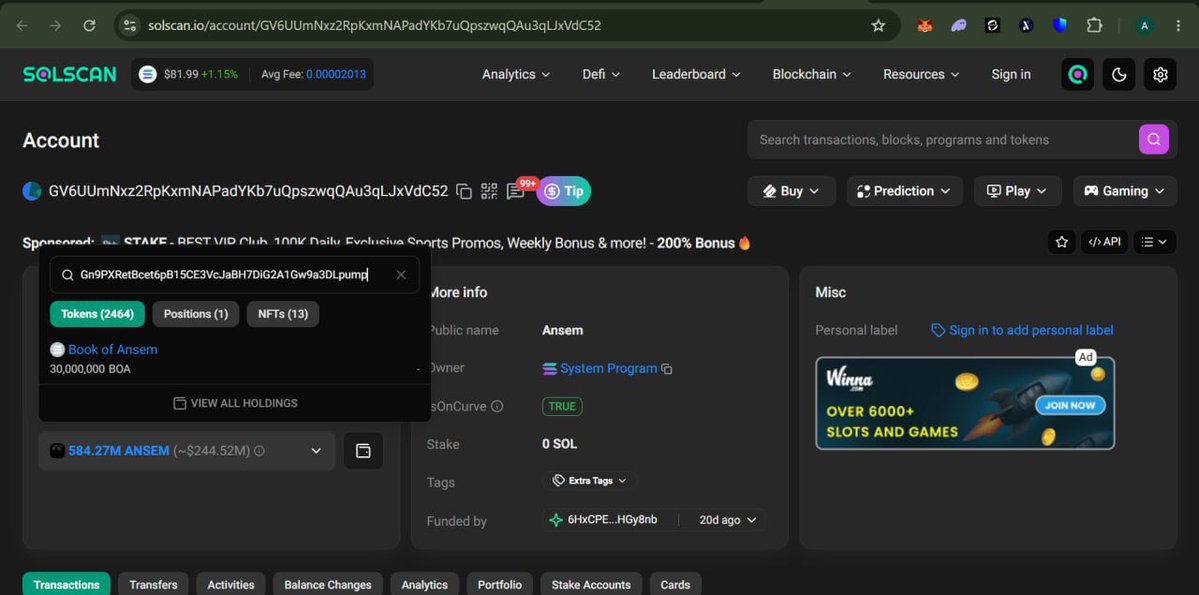Viewport: 1199px width, 595px height.
Task: Switch to the Transfers tab
Action: click(x=153, y=584)
